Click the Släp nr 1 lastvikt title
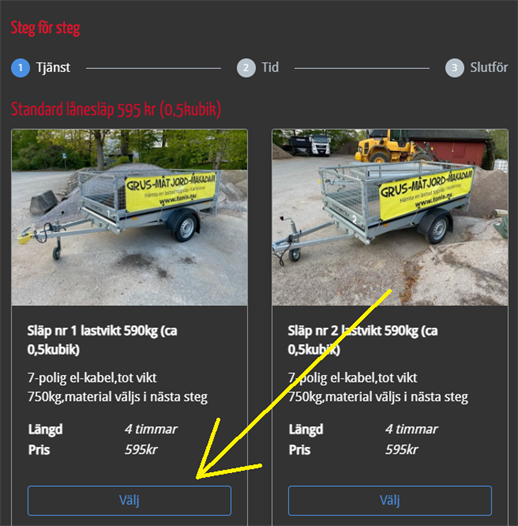518x526 pixels. point(102,340)
